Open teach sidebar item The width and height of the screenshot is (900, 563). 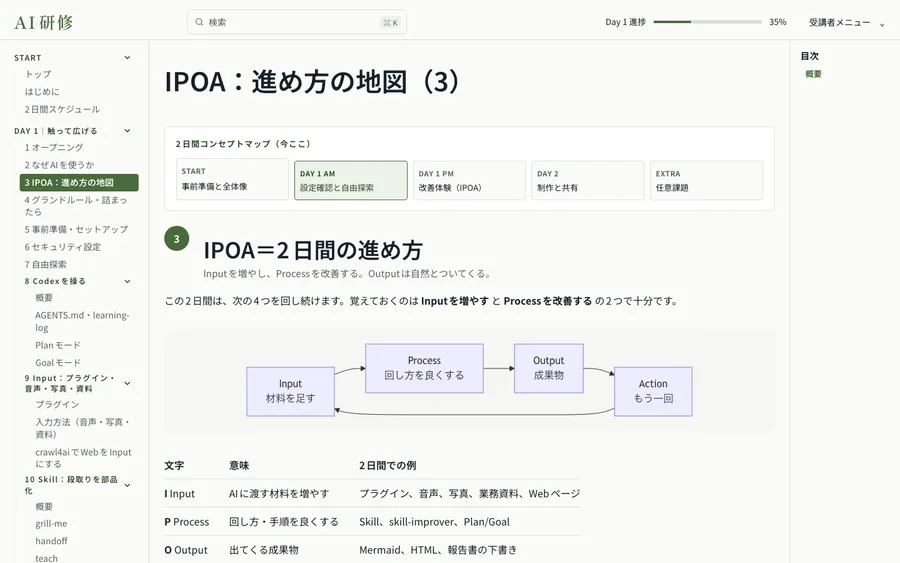(46, 558)
